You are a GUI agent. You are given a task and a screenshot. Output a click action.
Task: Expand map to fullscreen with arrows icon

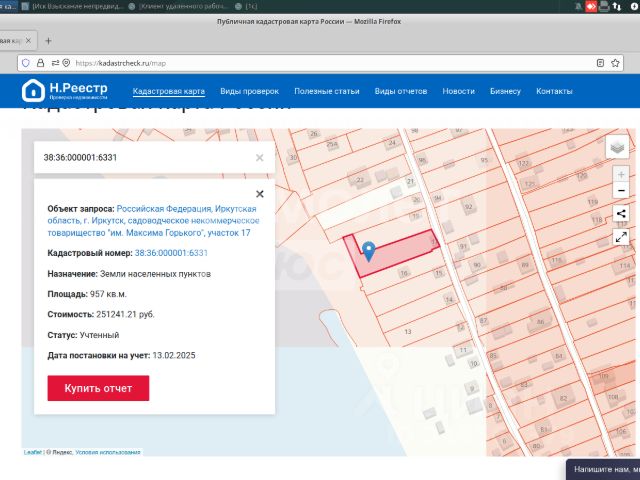[x=621, y=237]
